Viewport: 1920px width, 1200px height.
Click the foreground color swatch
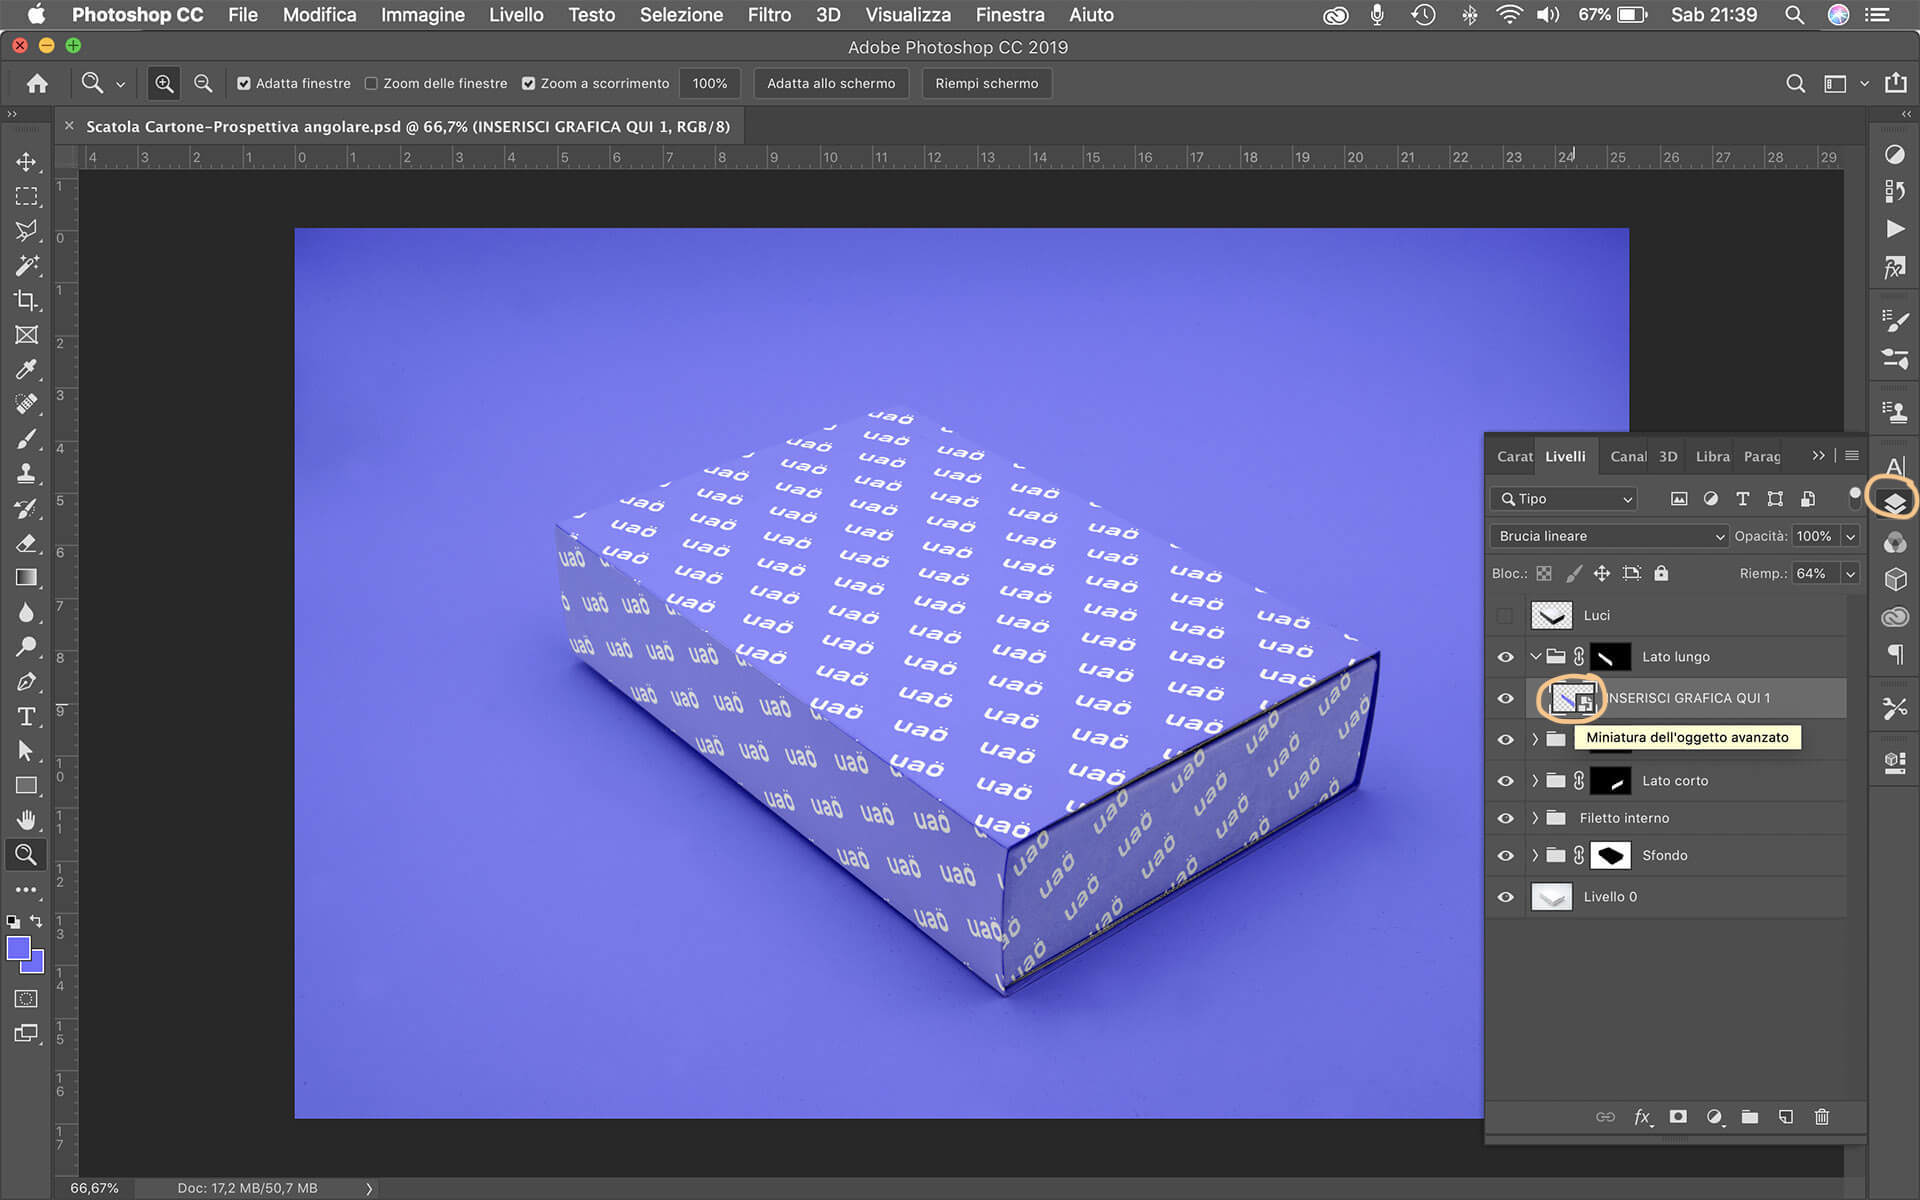click(18, 948)
